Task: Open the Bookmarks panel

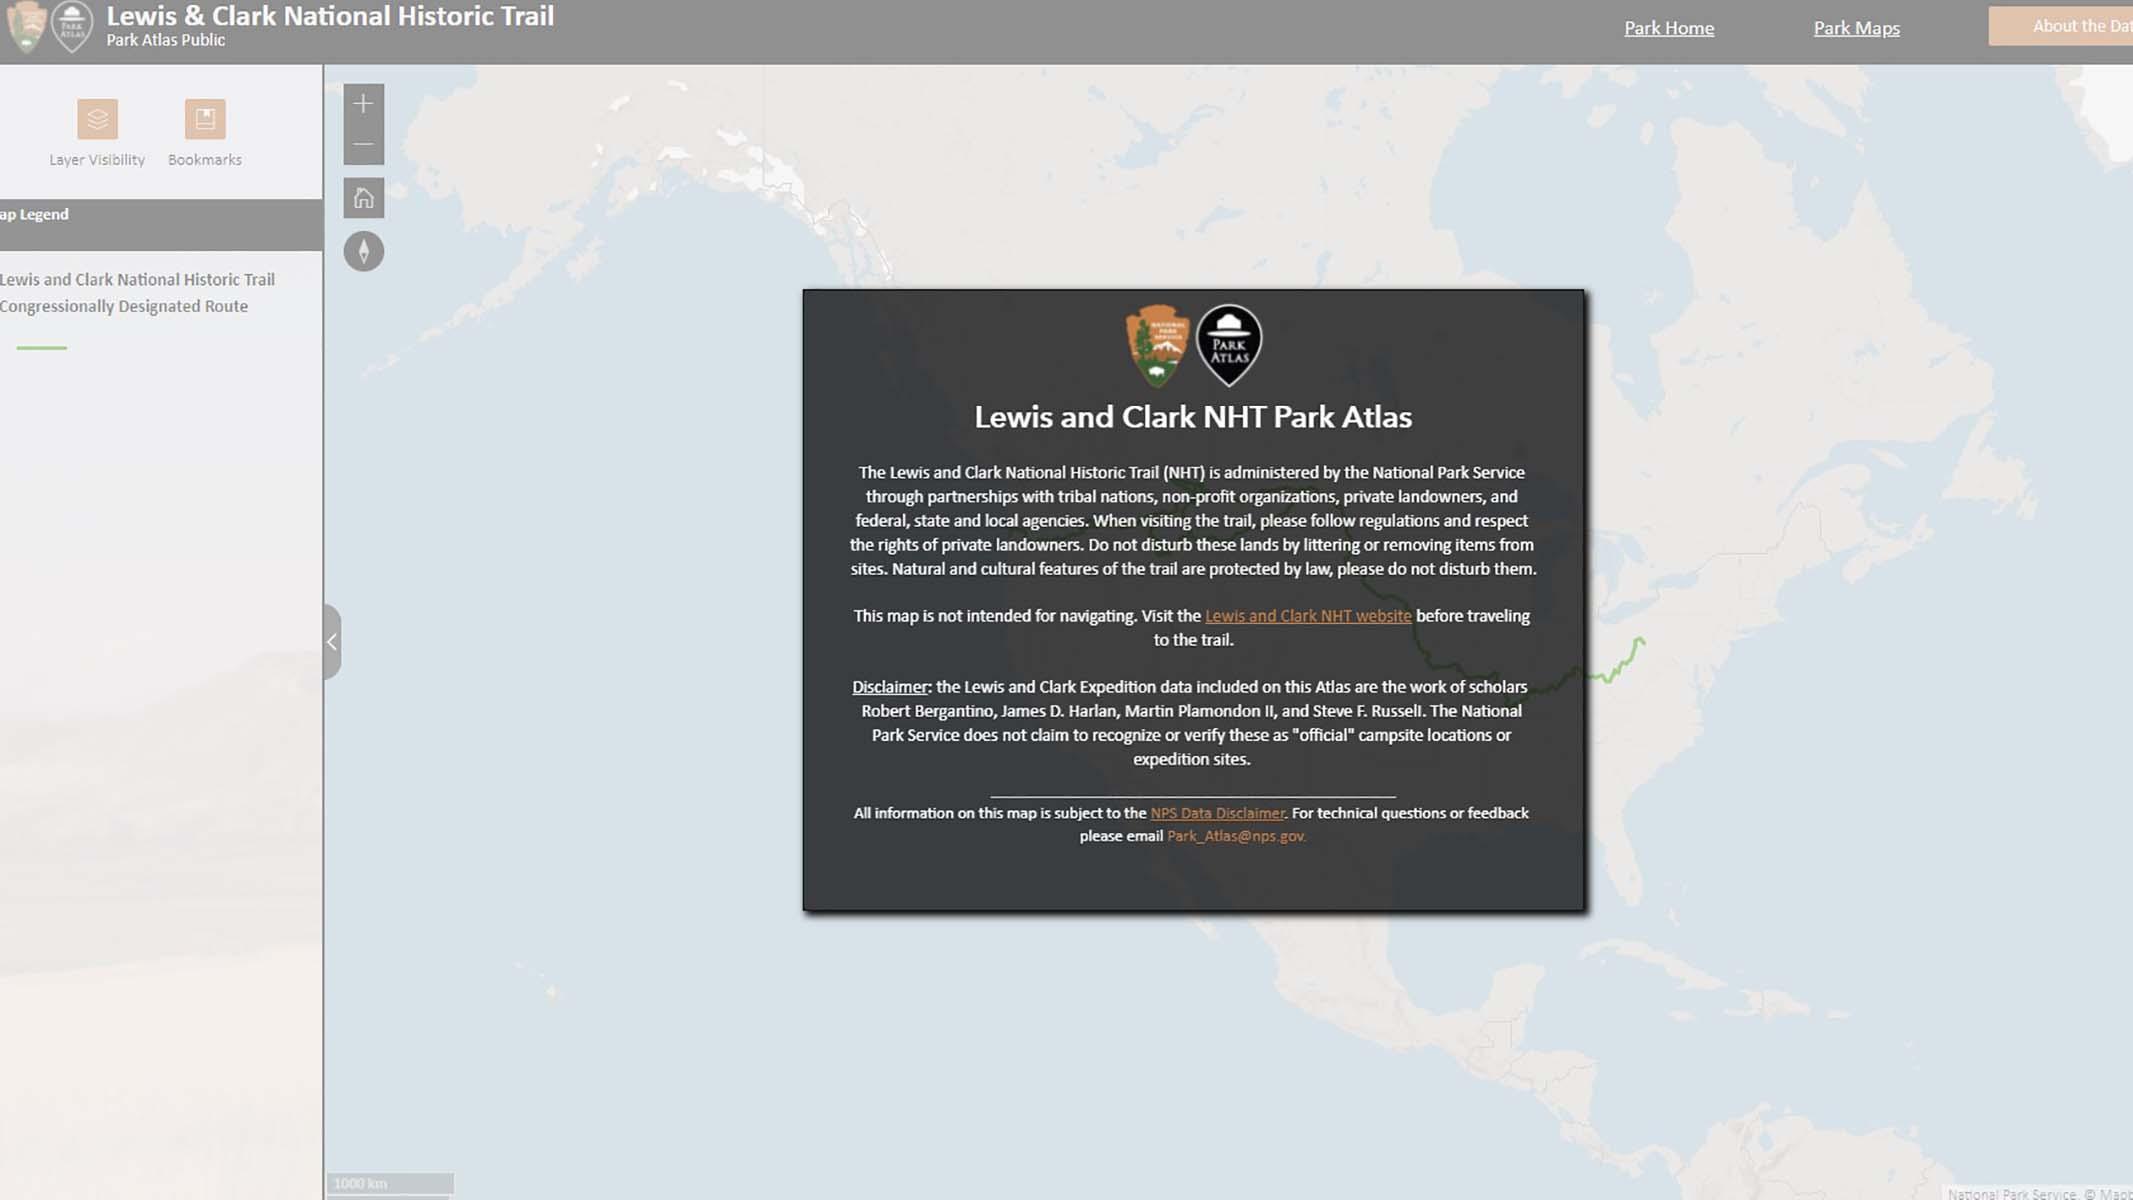Action: point(205,119)
